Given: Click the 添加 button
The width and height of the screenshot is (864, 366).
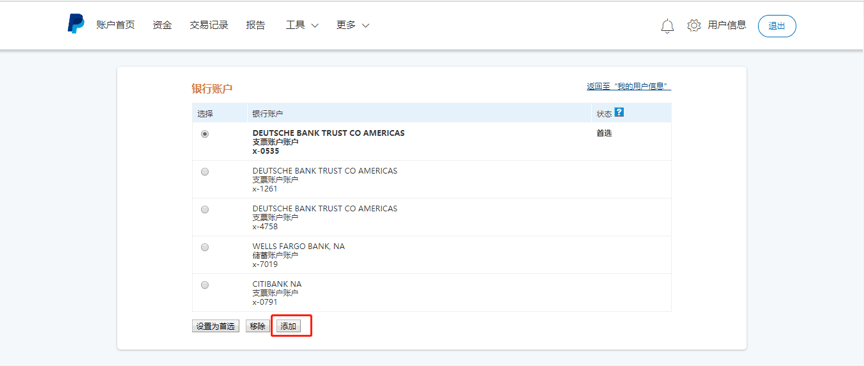Looking at the screenshot, I should [x=288, y=326].
